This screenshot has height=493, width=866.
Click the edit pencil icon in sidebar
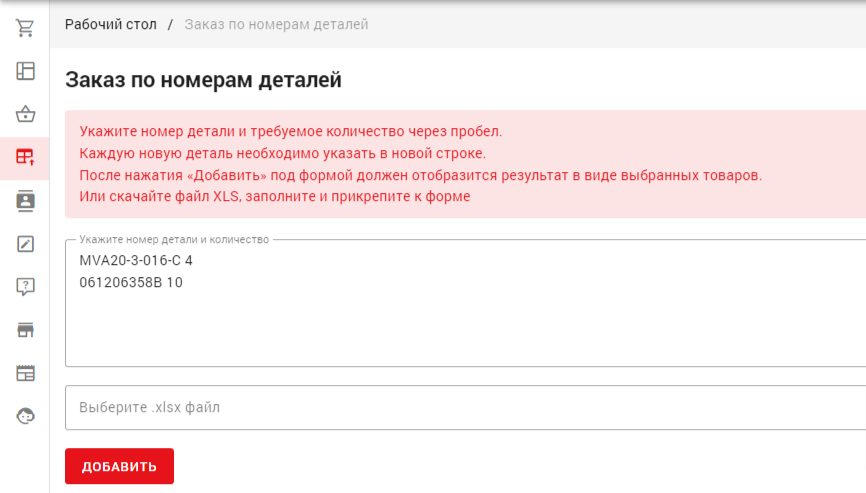pos(25,243)
